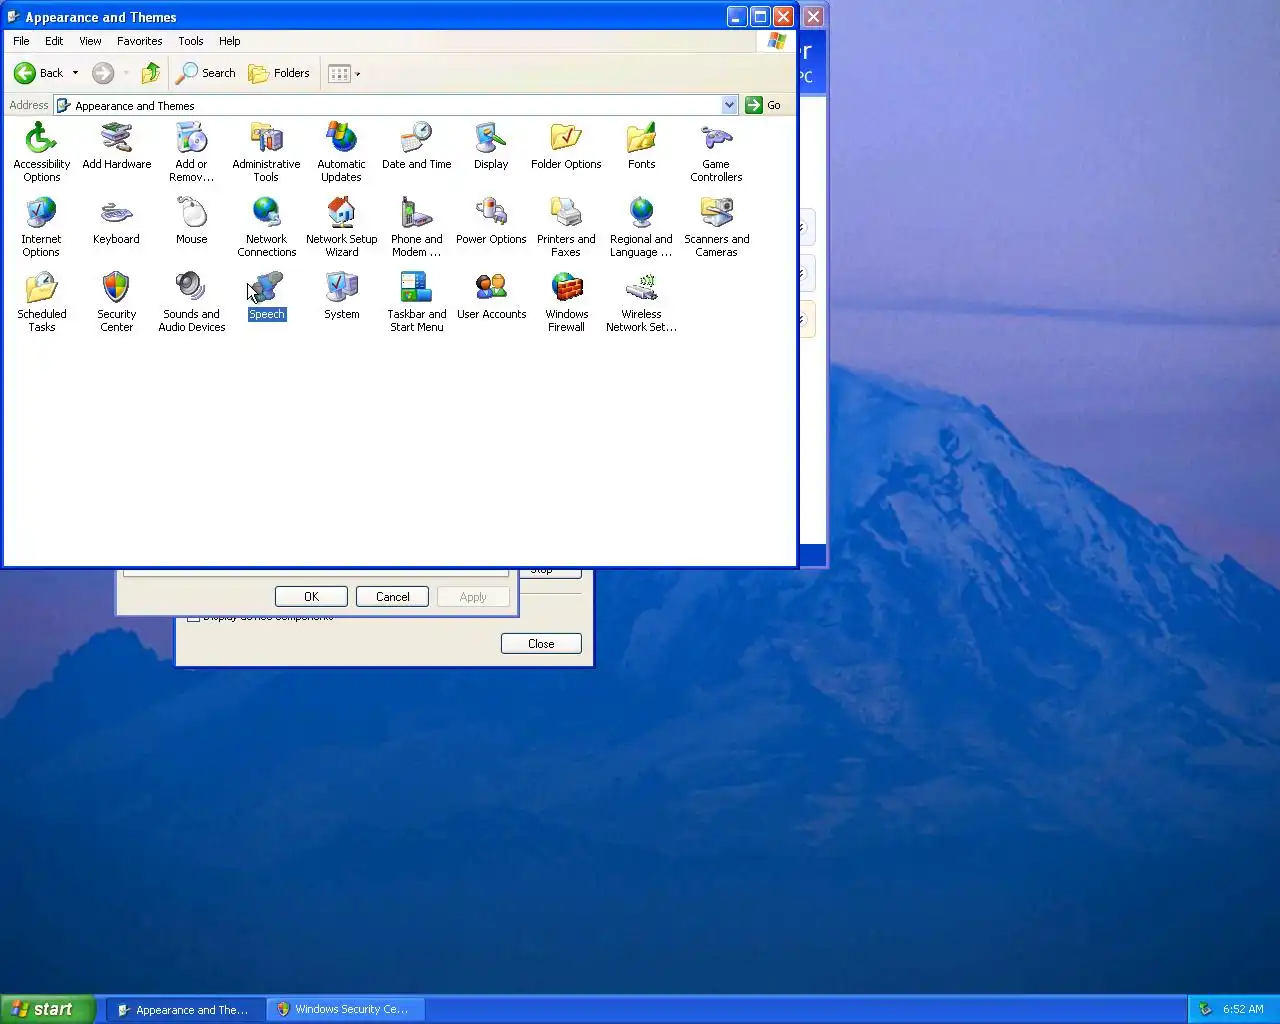Open User Accounts
Screen dimensions: 1280x1024
[x=491, y=296]
